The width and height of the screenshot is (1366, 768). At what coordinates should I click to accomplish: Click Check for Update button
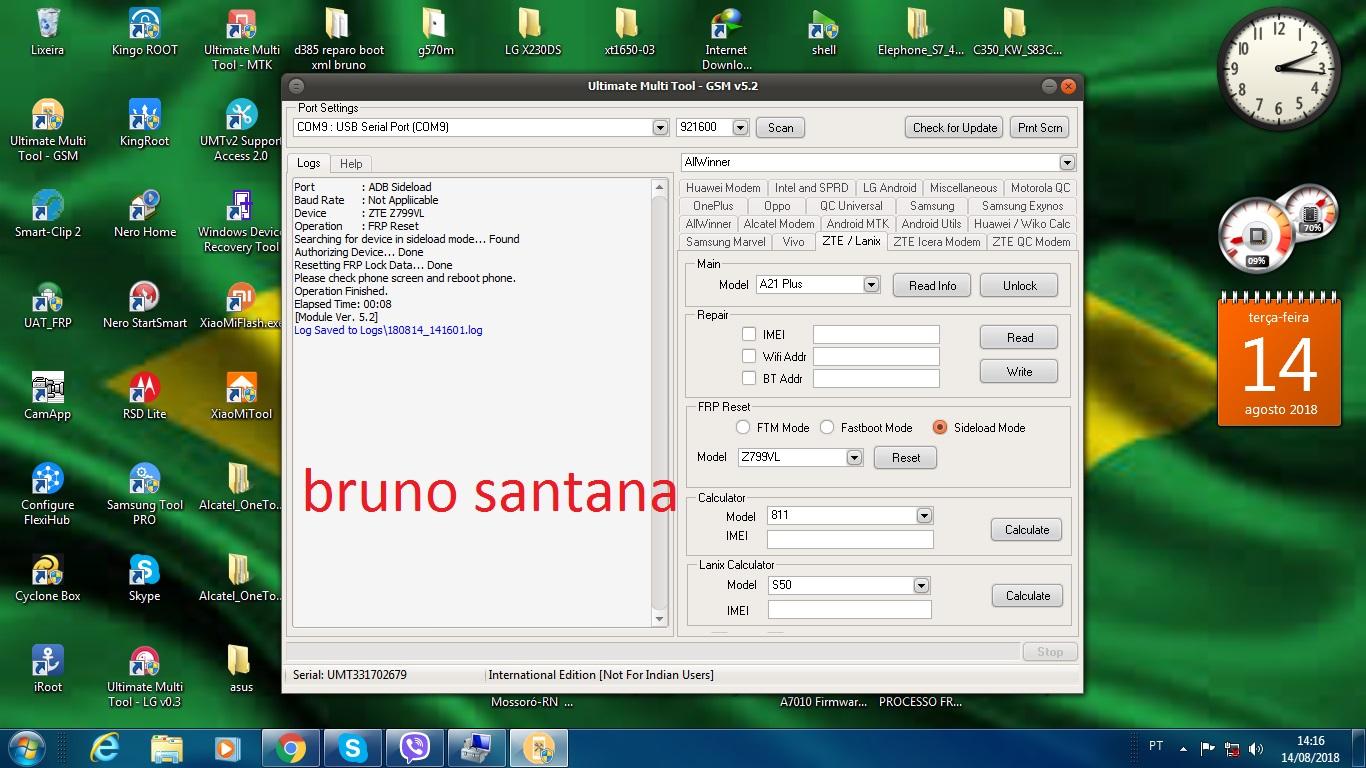coord(955,128)
